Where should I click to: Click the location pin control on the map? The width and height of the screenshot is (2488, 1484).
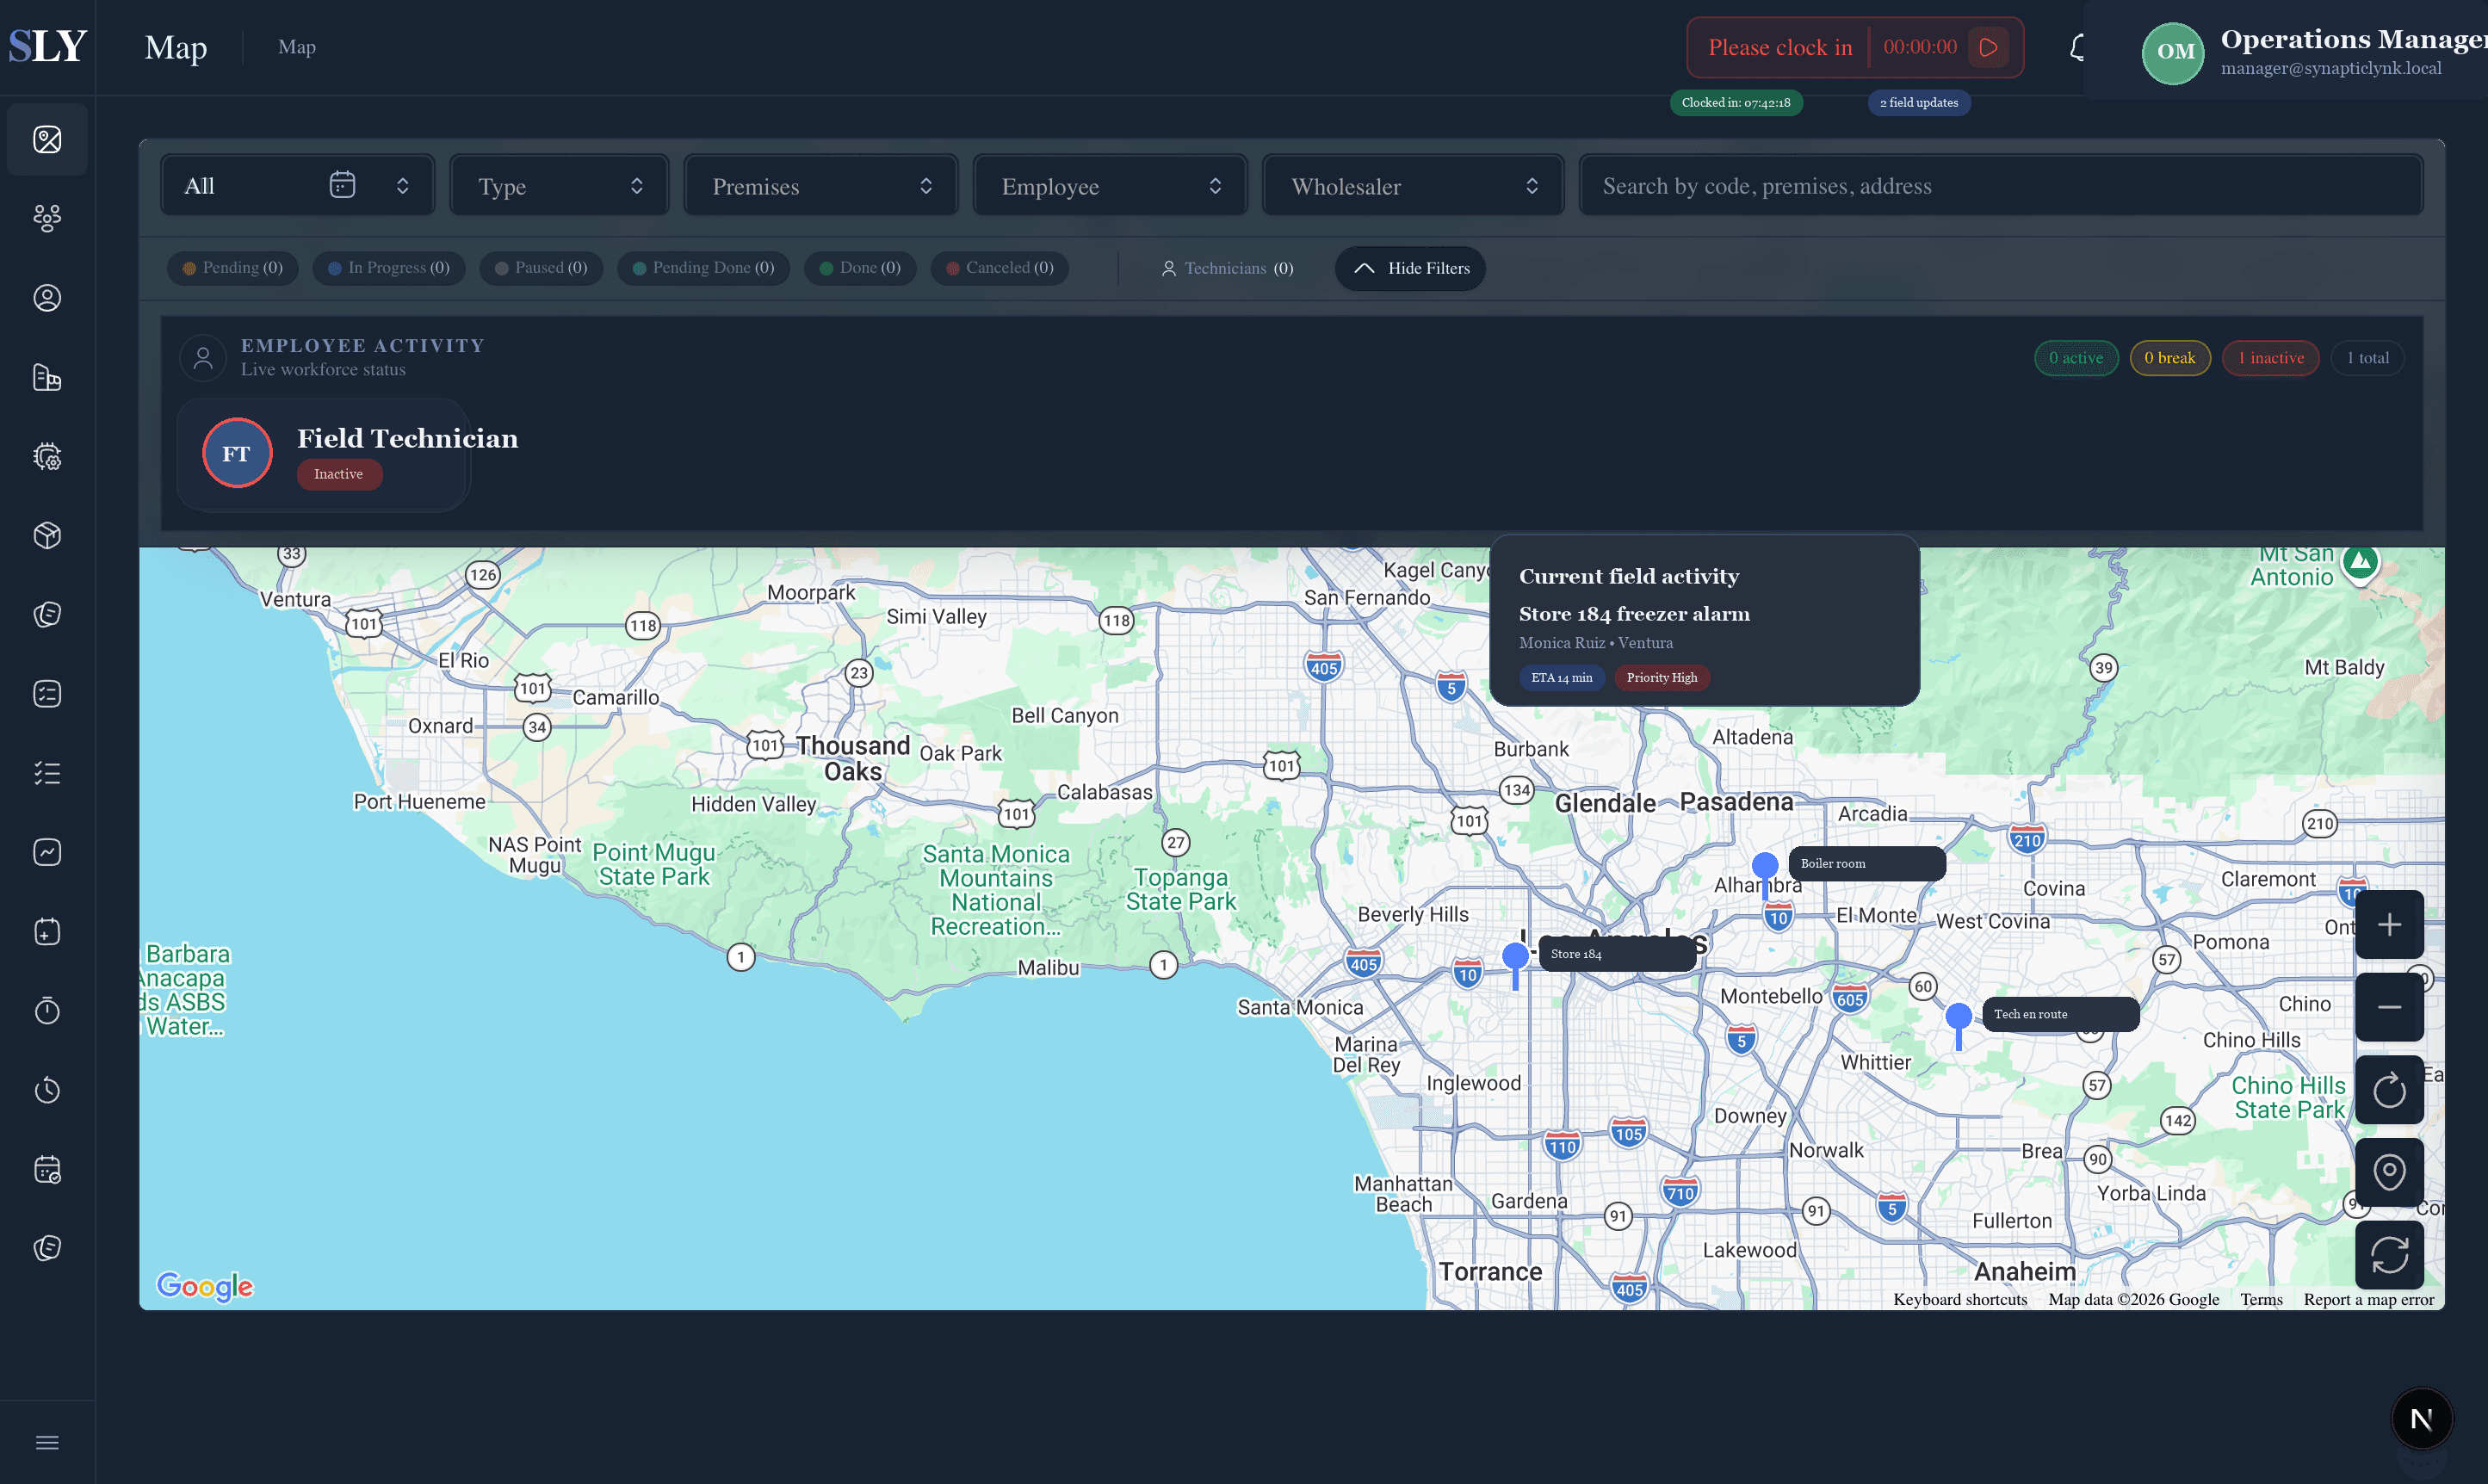[x=2390, y=1172]
